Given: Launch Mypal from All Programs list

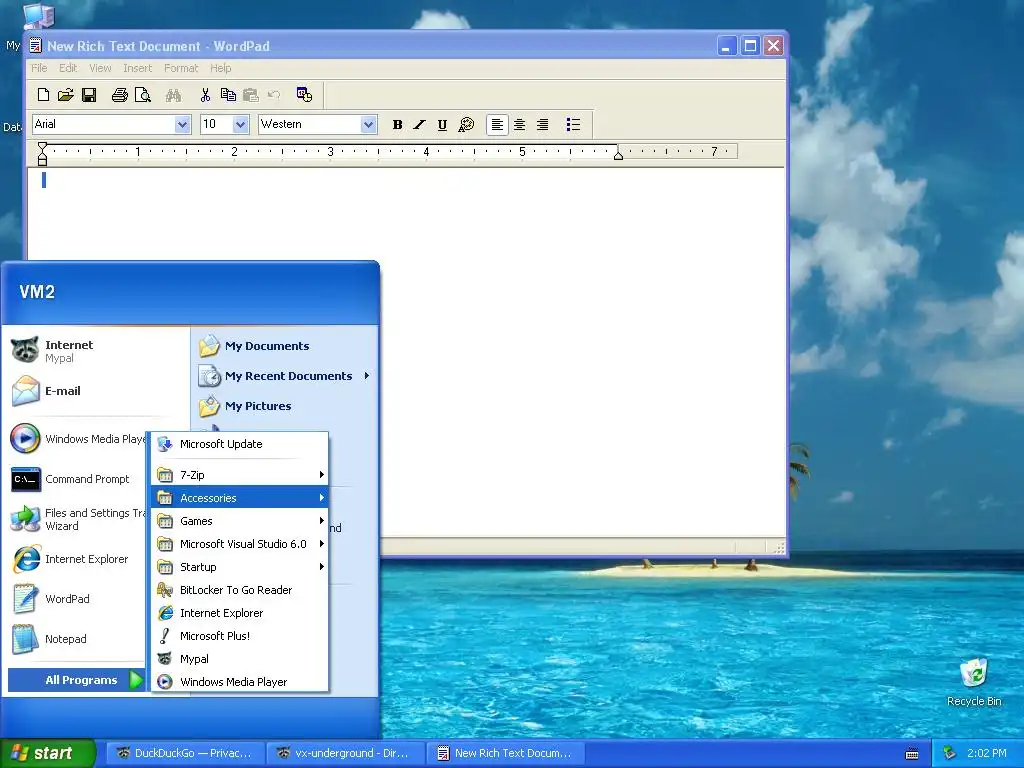Looking at the screenshot, I should (240, 659).
